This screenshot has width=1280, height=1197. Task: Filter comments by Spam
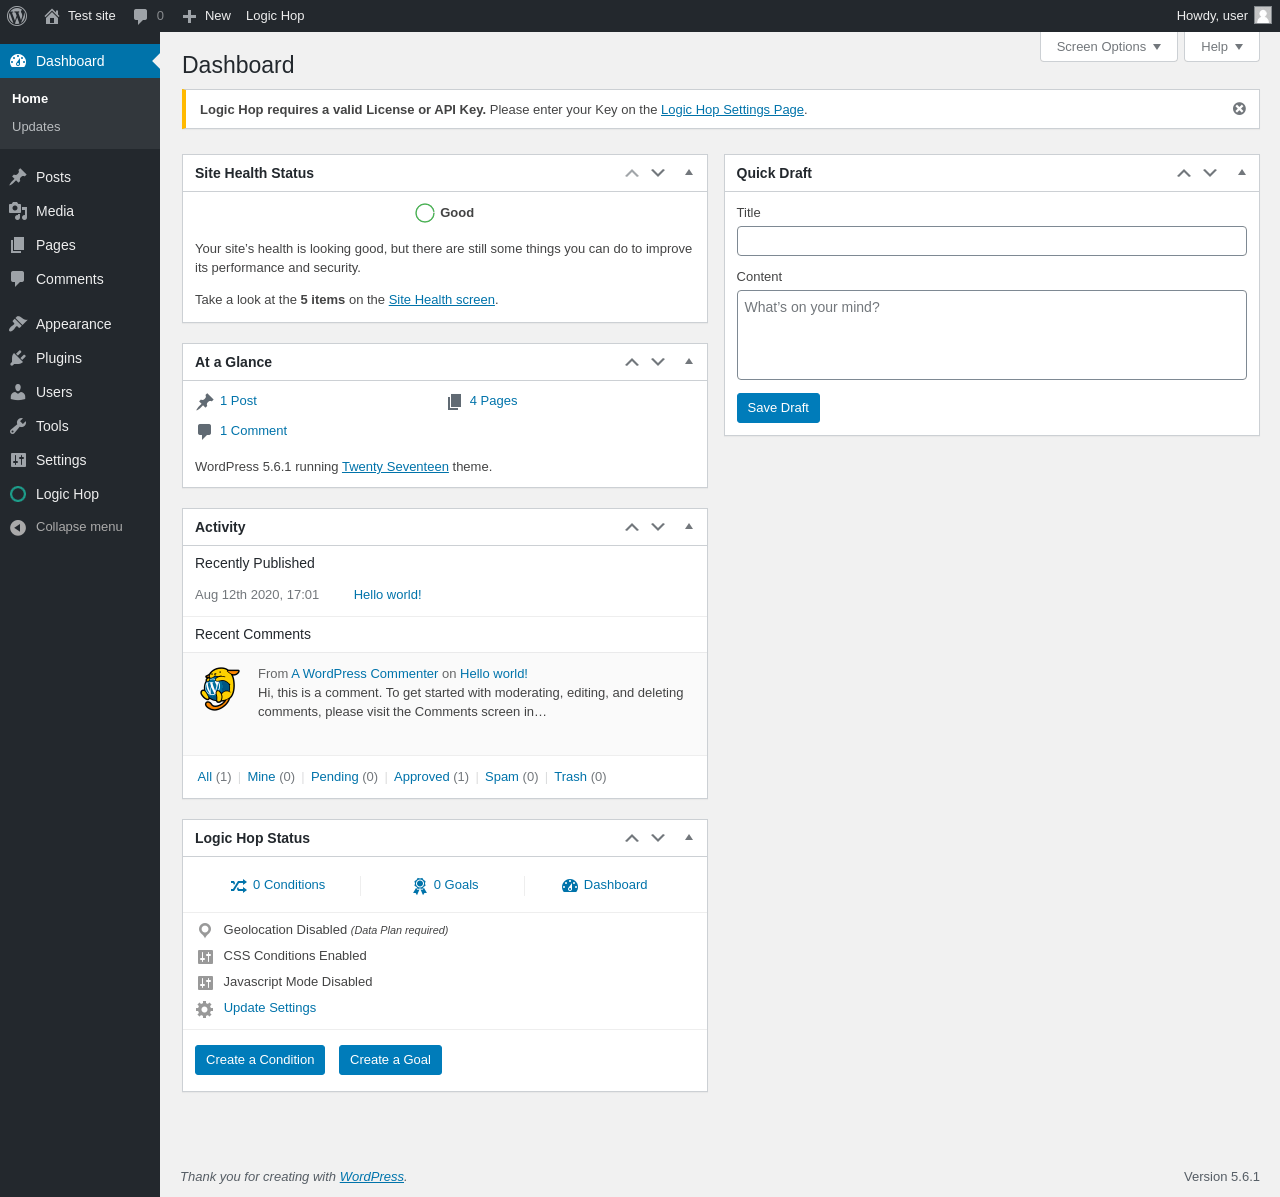point(502,777)
